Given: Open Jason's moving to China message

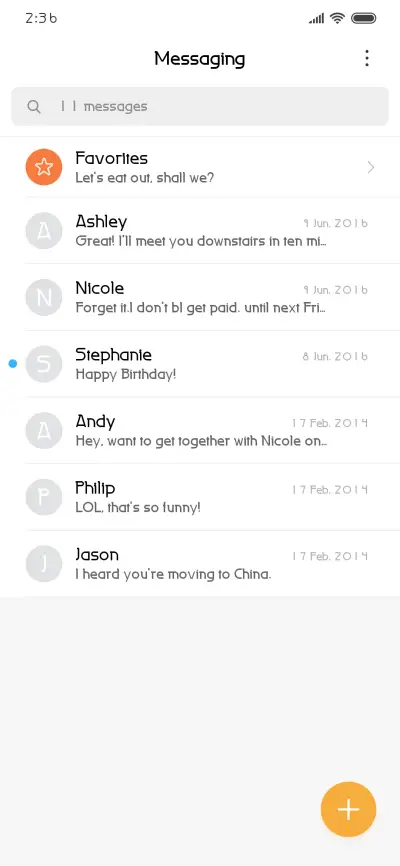Looking at the screenshot, I should 200,563.
